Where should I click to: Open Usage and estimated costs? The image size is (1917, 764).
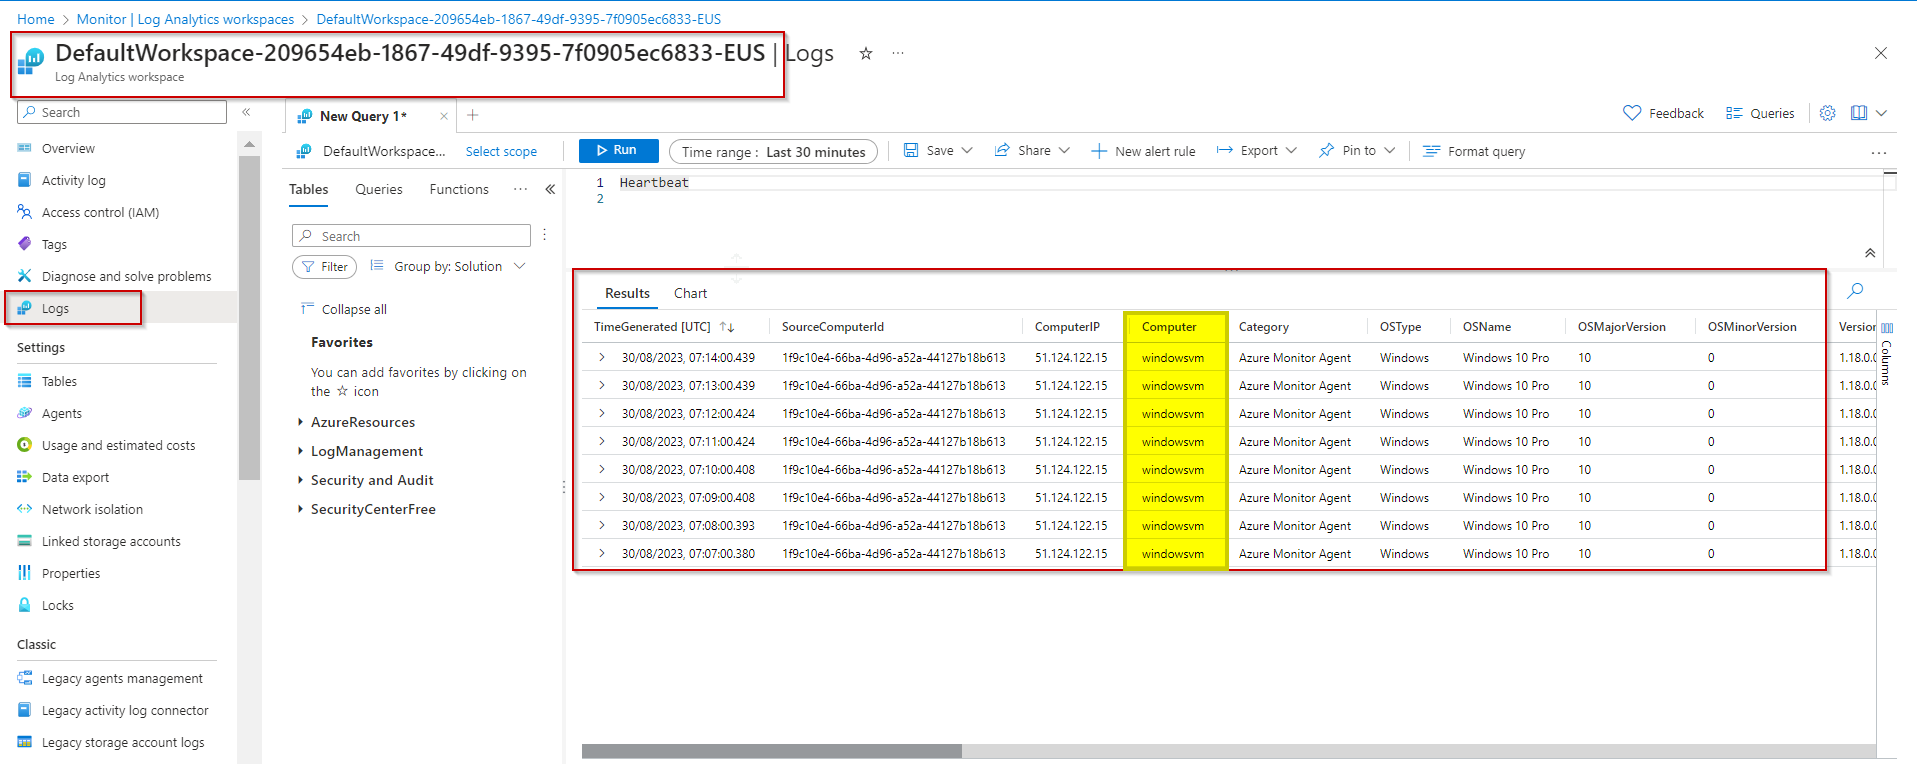118,445
